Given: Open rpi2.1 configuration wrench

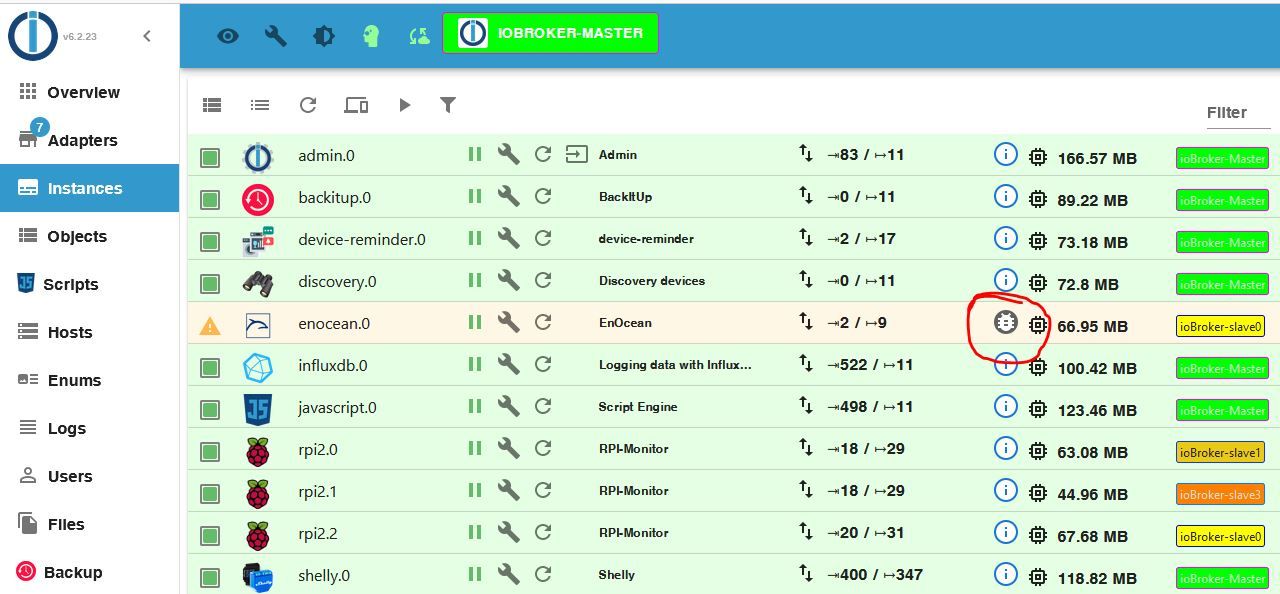Looking at the screenshot, I should pyautogui.click(x=509, y=490).
